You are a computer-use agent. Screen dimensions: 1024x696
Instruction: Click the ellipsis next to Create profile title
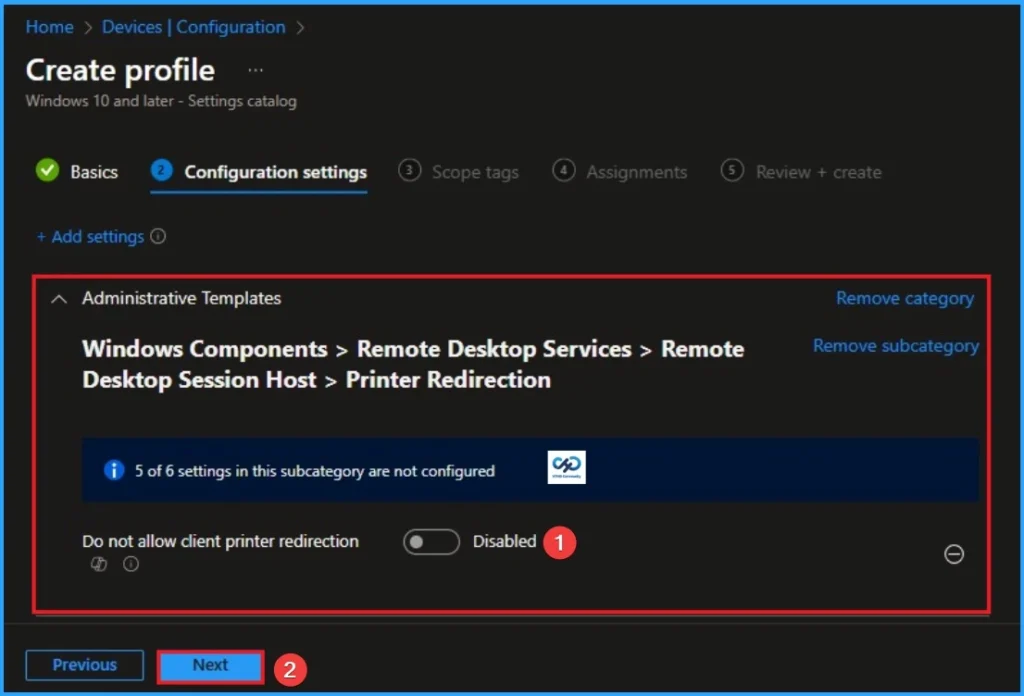coord(255,68)
